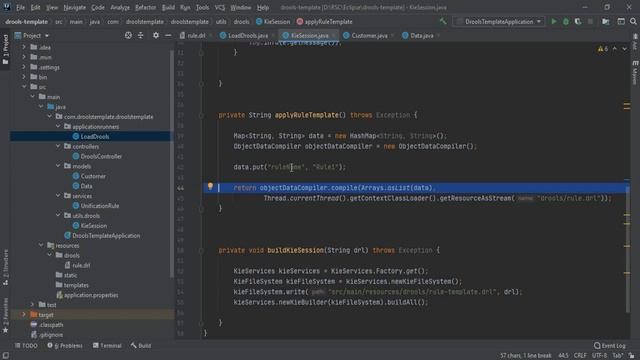Click the UTF-8 encoding status
The width and height of the screenshot is (640, 360).
(x=599, y=356)
